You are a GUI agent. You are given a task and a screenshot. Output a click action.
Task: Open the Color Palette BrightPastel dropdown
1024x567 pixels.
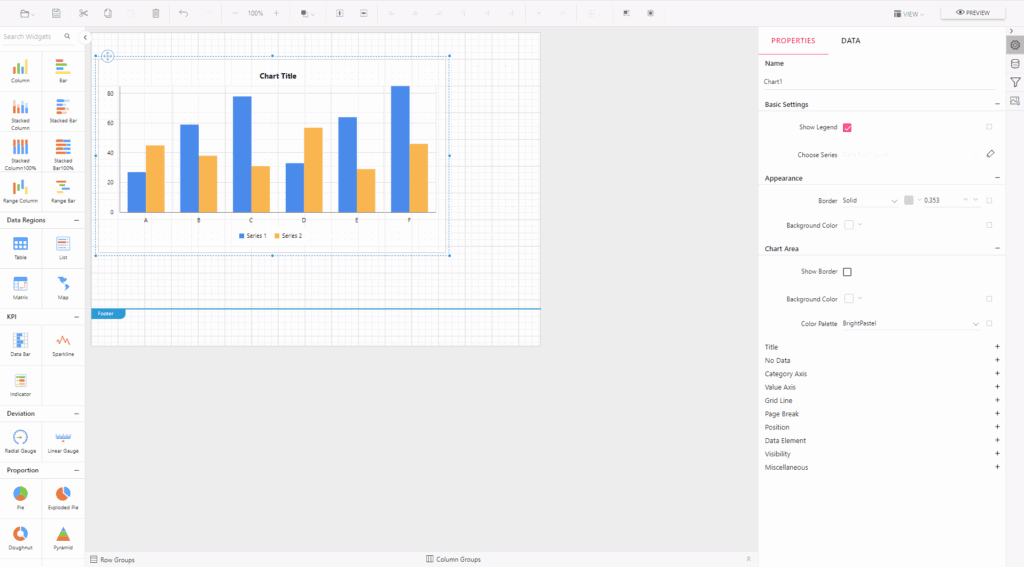[x=910, y=323]
